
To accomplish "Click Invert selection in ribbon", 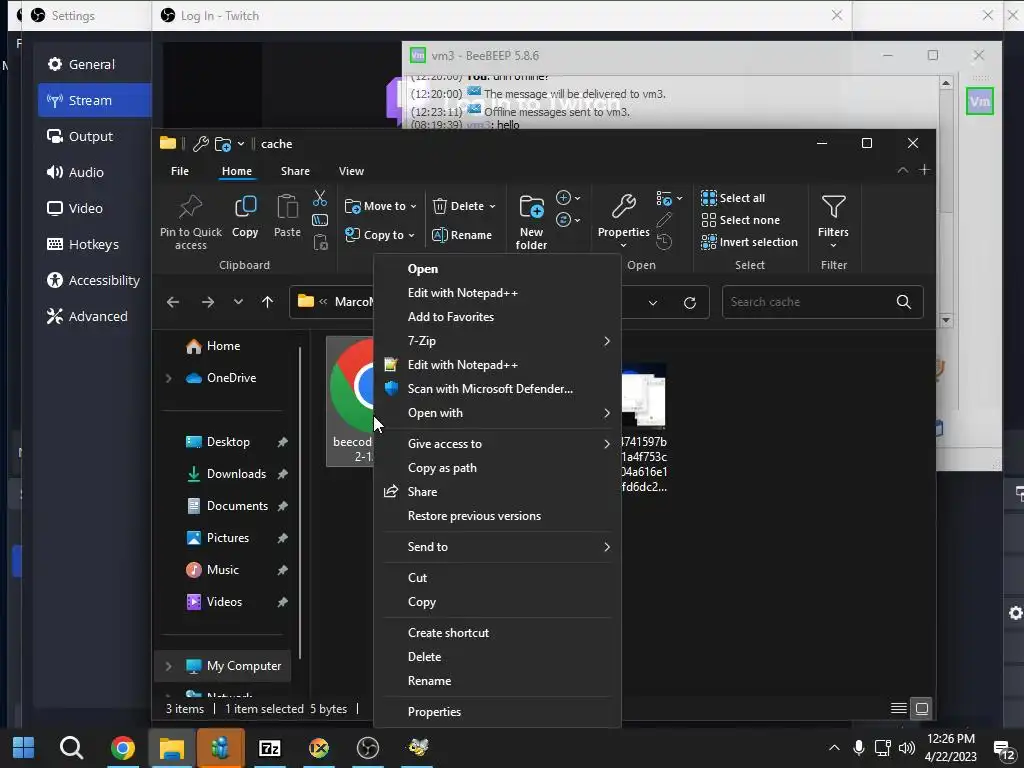I will point(749,242).
